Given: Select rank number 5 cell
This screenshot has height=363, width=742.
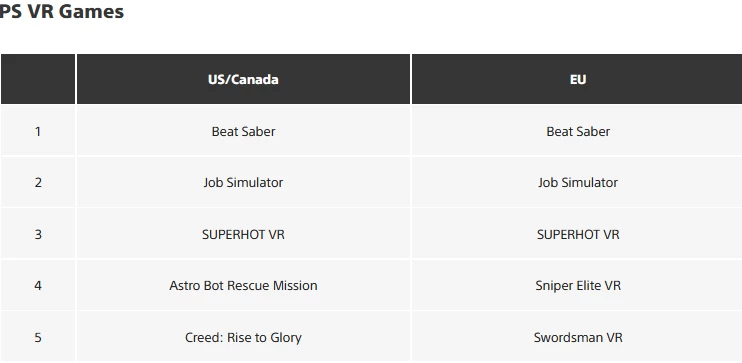Looking at the screenshot, I should point(38,337).
